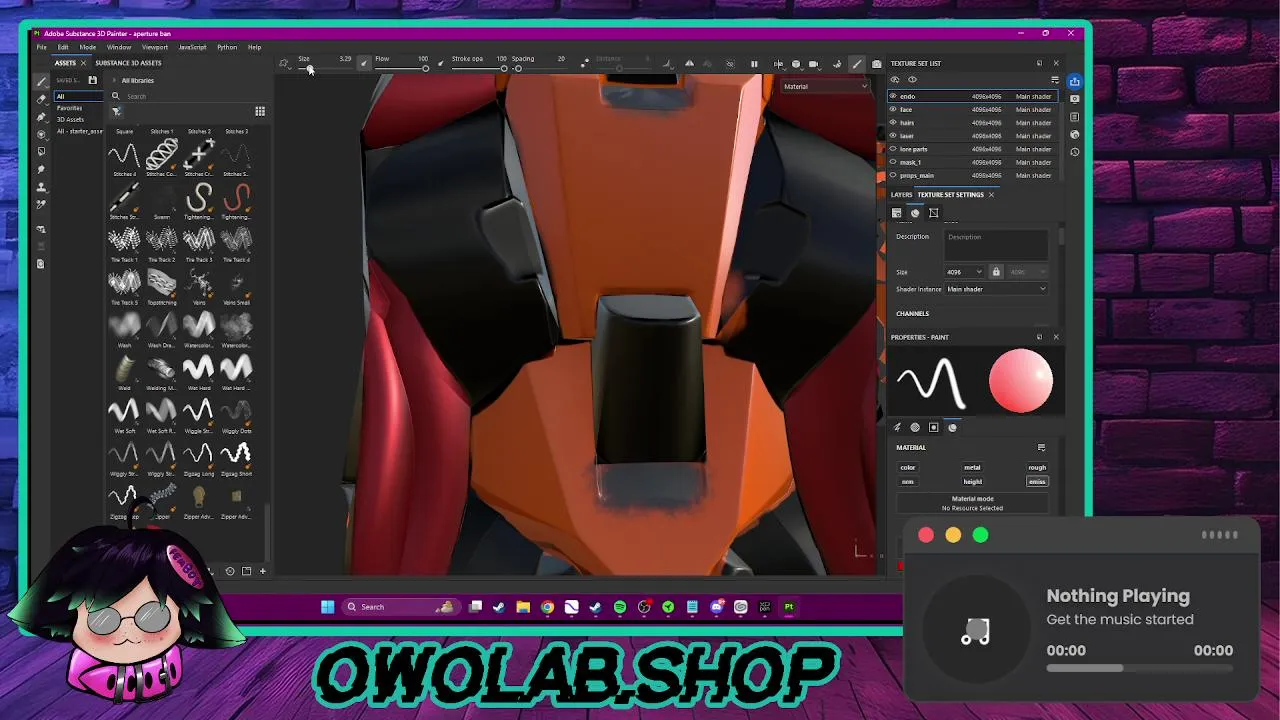This screenshot has width=1280, height=720.
Task: Save the current asset search
Action: [92, 80]
